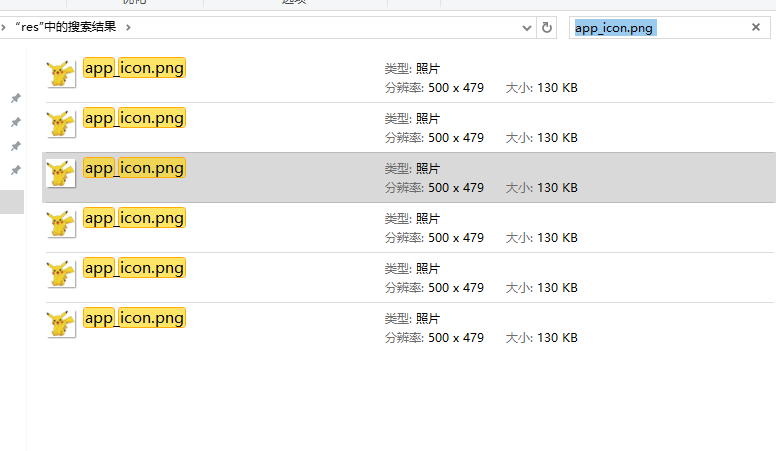The width and height of the screenshot is (776, 451).
Task: Click the fourth pin icon in sidebar
Action: tap(16, 170)
